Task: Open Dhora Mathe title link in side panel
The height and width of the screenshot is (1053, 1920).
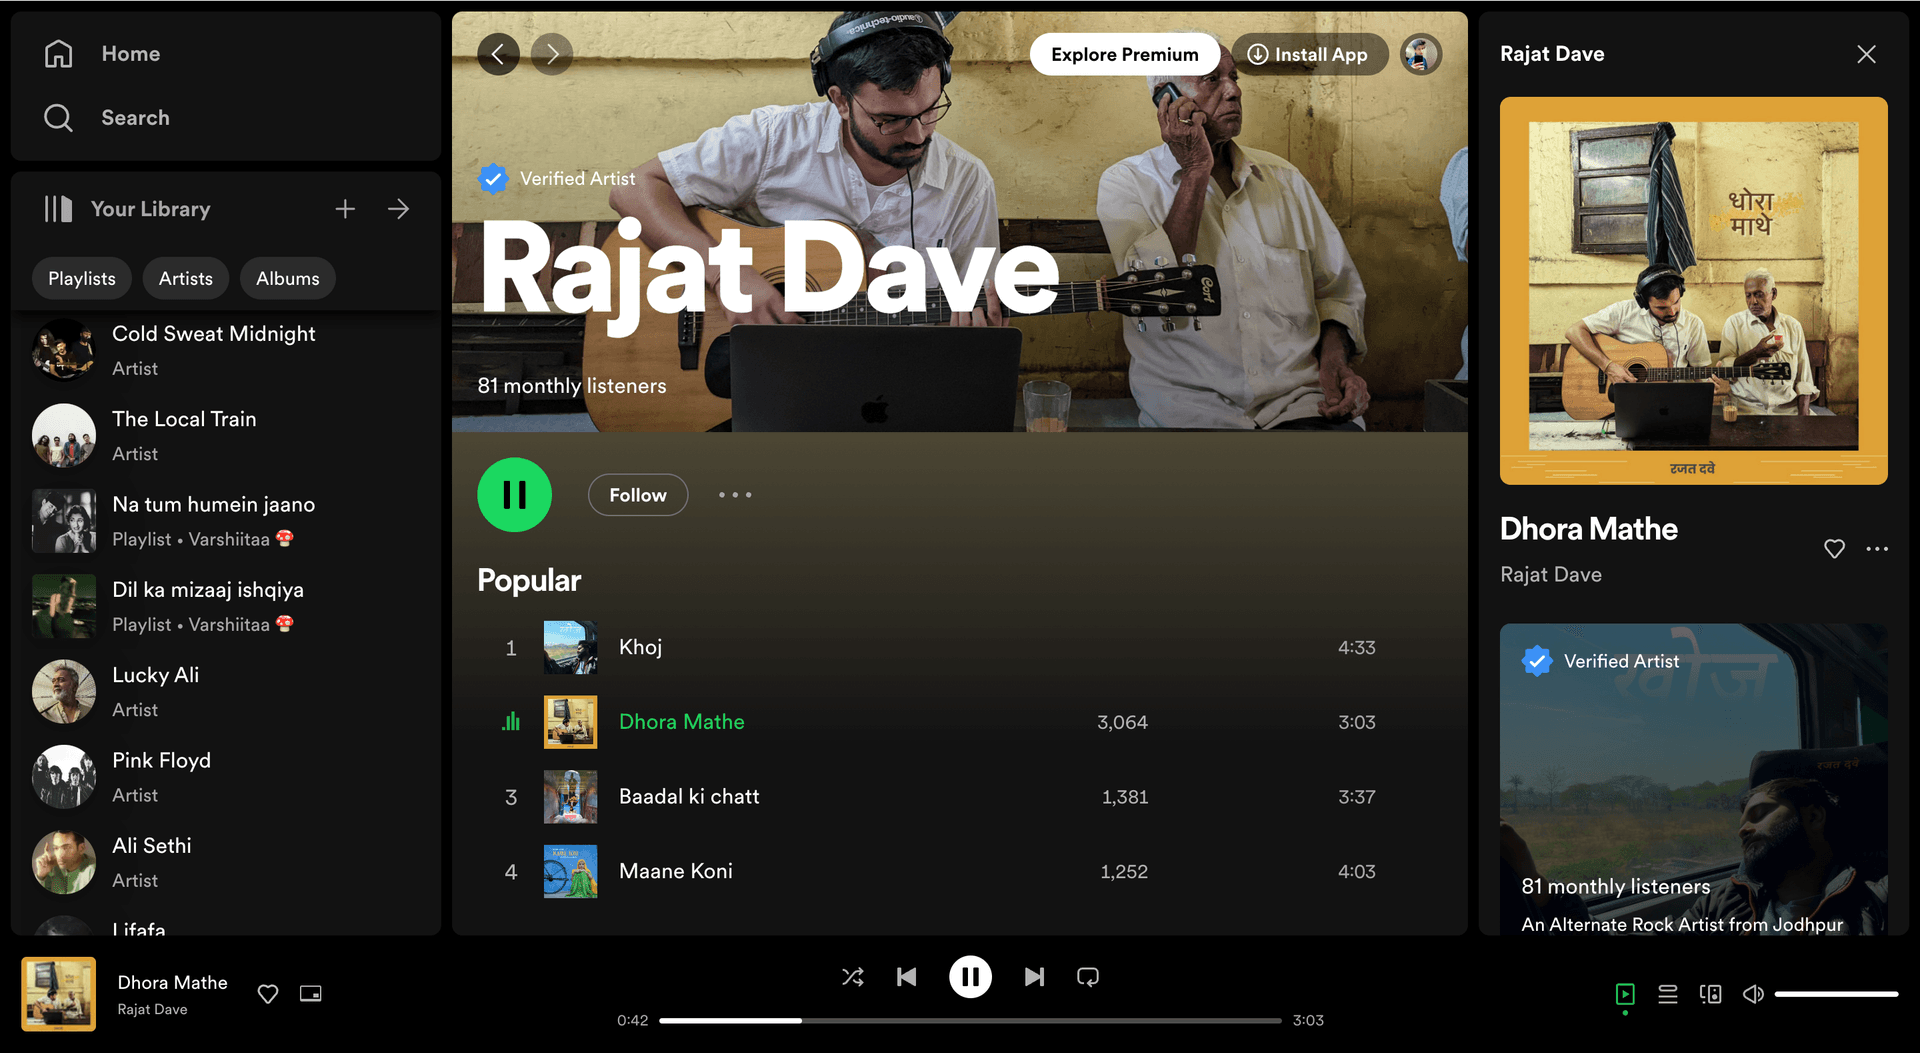Action: pyautogui.click(x=1589, y=529)
